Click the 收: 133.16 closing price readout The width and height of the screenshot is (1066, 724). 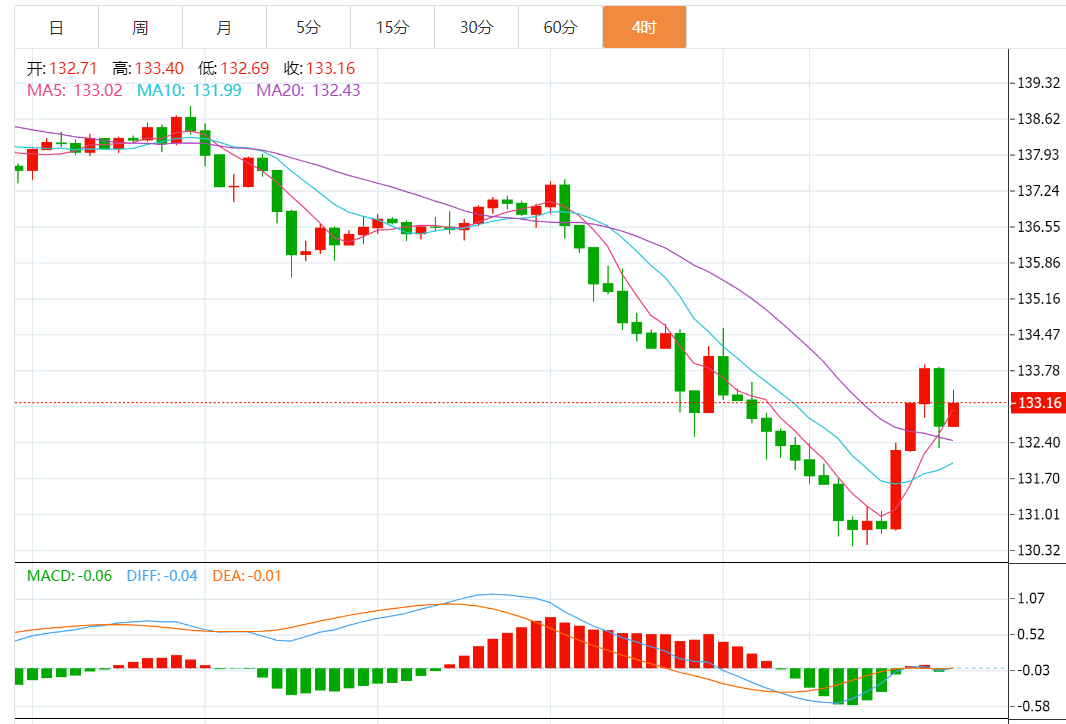tap(319, 69)
